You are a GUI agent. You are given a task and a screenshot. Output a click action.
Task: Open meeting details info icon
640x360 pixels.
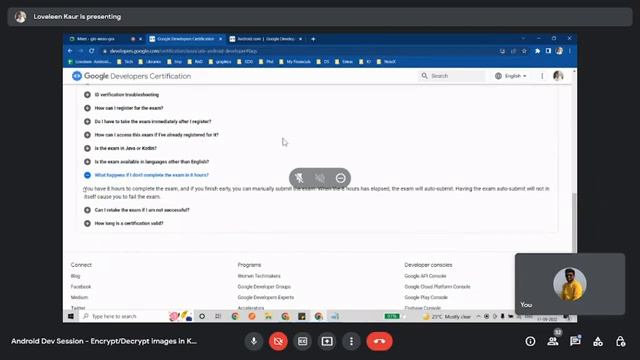click(530, 341)
